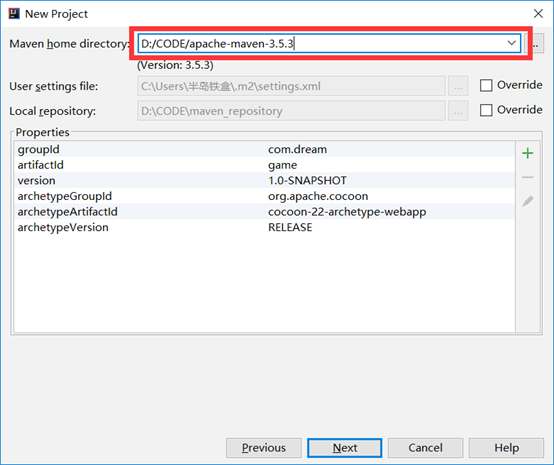The image size is (554, 465).
Task: Click the minus remove property icon
Action: (528, 177)
